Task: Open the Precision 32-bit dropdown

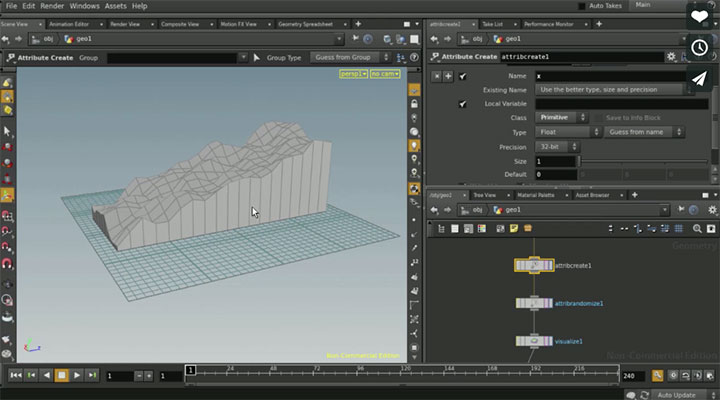Action: point(557,147)
